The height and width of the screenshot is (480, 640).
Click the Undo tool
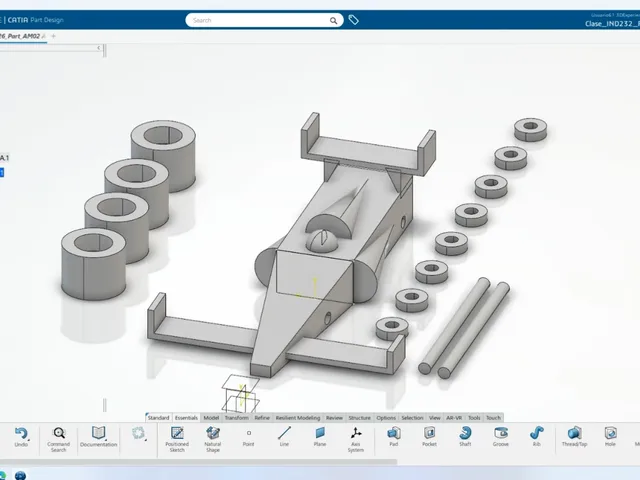tap(21, 437)
